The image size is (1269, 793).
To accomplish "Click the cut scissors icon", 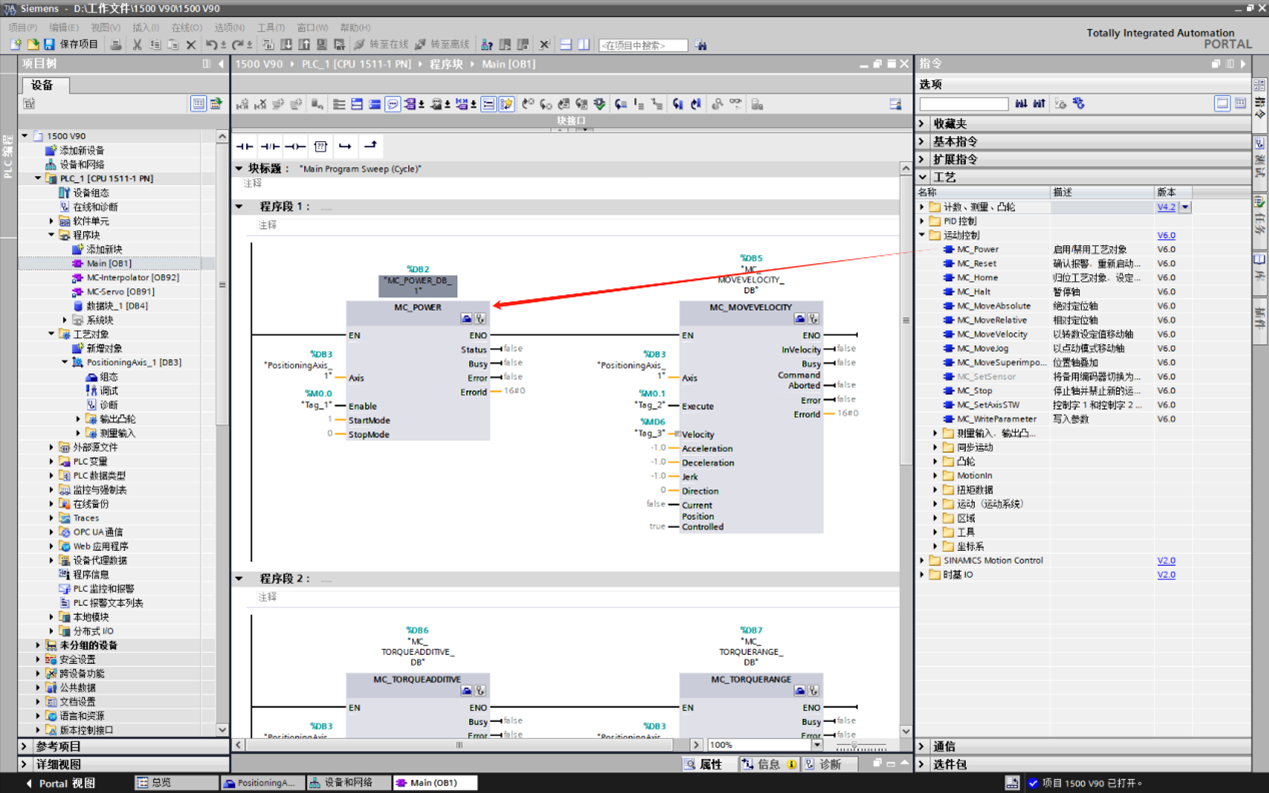I will 137,45.
